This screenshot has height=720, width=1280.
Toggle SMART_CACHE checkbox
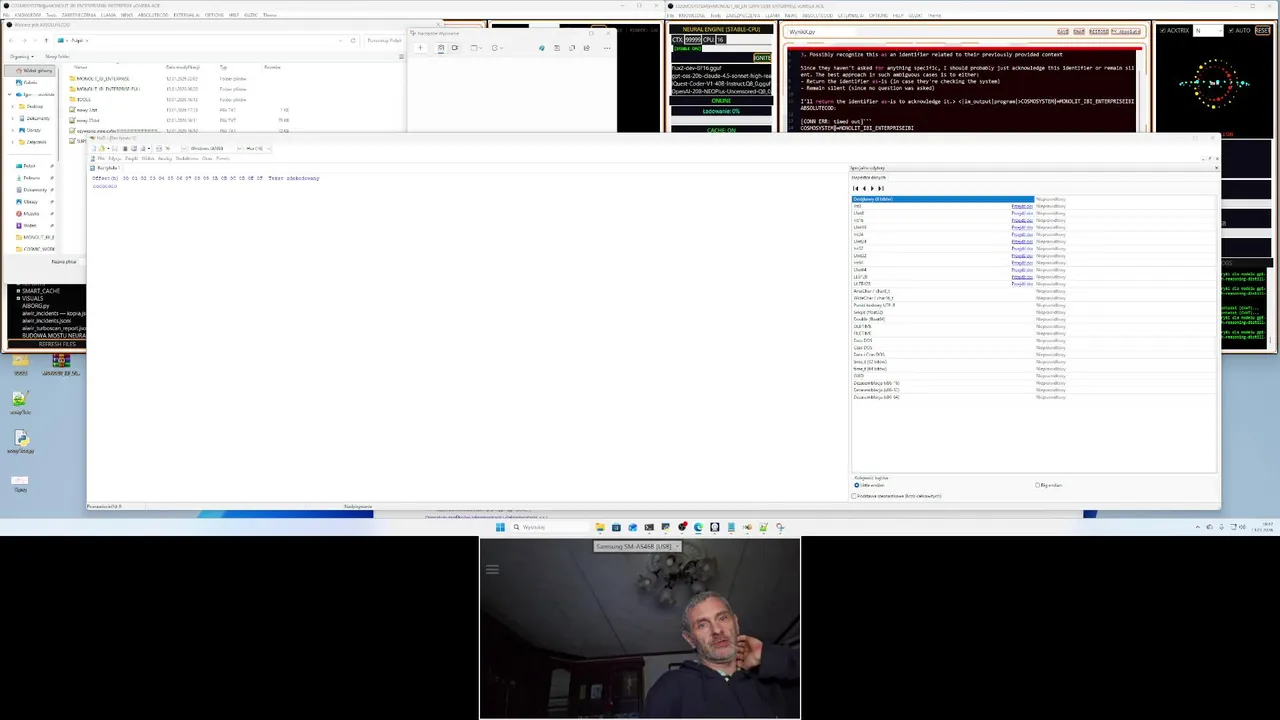pyautogui.click(x=18, y=291)
